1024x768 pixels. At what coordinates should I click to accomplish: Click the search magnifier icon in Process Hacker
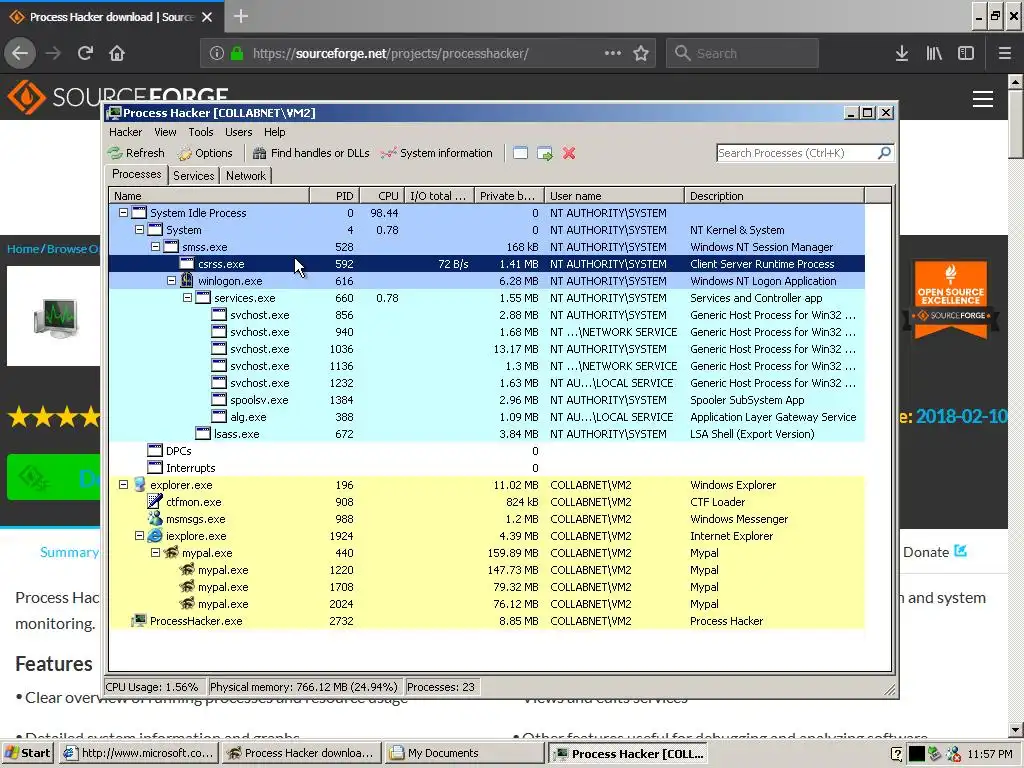pos(884,153)
